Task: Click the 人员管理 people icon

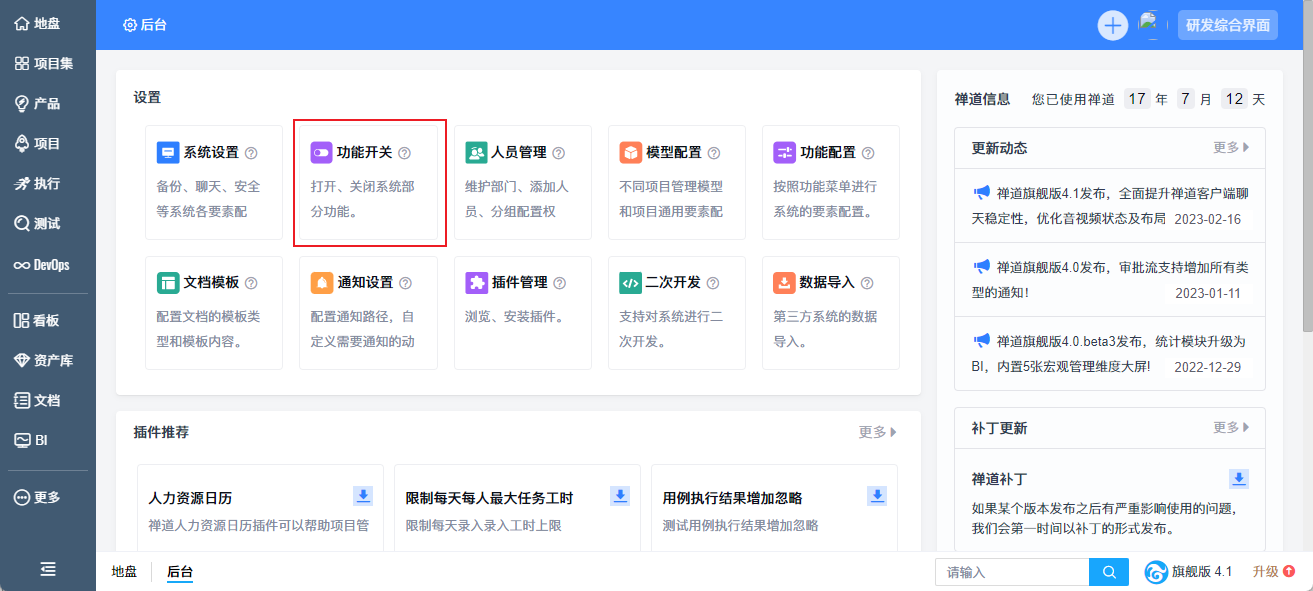Action: pos(476,153)
